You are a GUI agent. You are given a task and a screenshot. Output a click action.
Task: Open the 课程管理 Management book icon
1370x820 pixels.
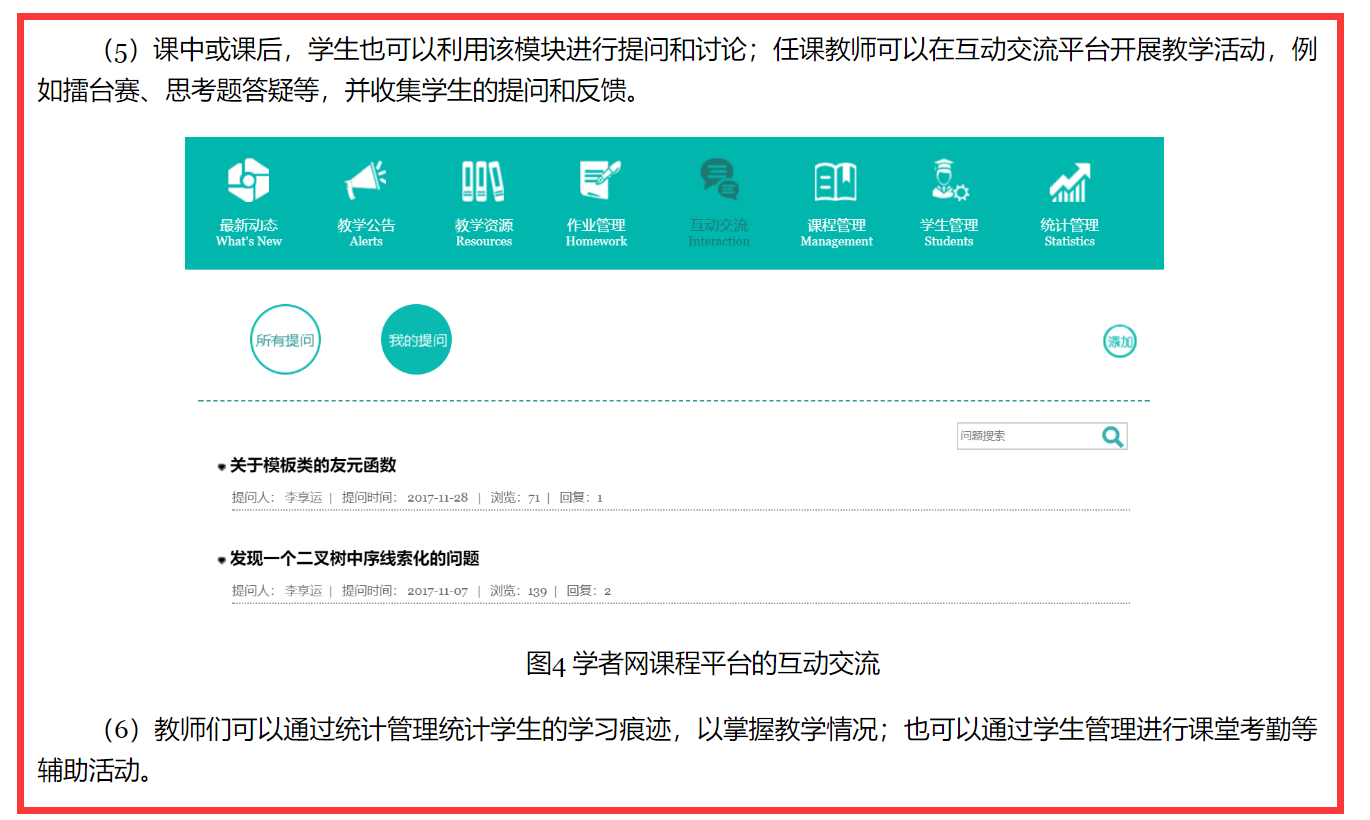tap(836, 181)
